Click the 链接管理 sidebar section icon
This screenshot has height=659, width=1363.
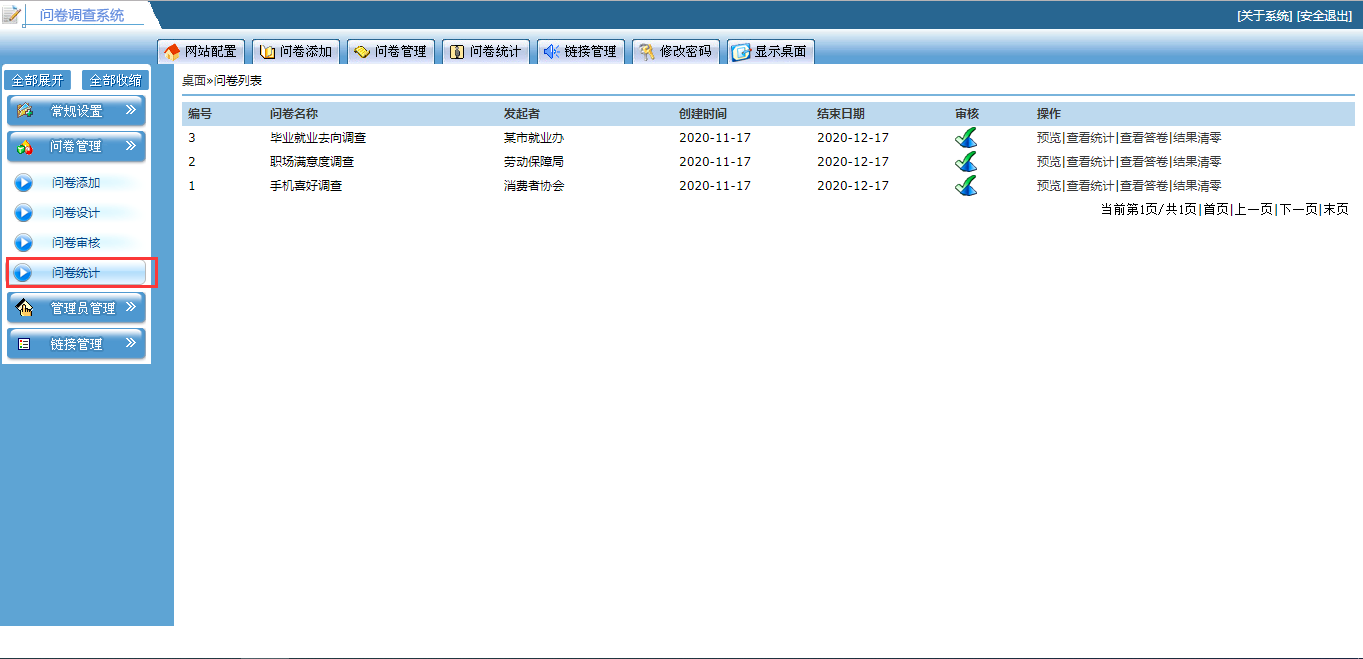pos(25,344)
